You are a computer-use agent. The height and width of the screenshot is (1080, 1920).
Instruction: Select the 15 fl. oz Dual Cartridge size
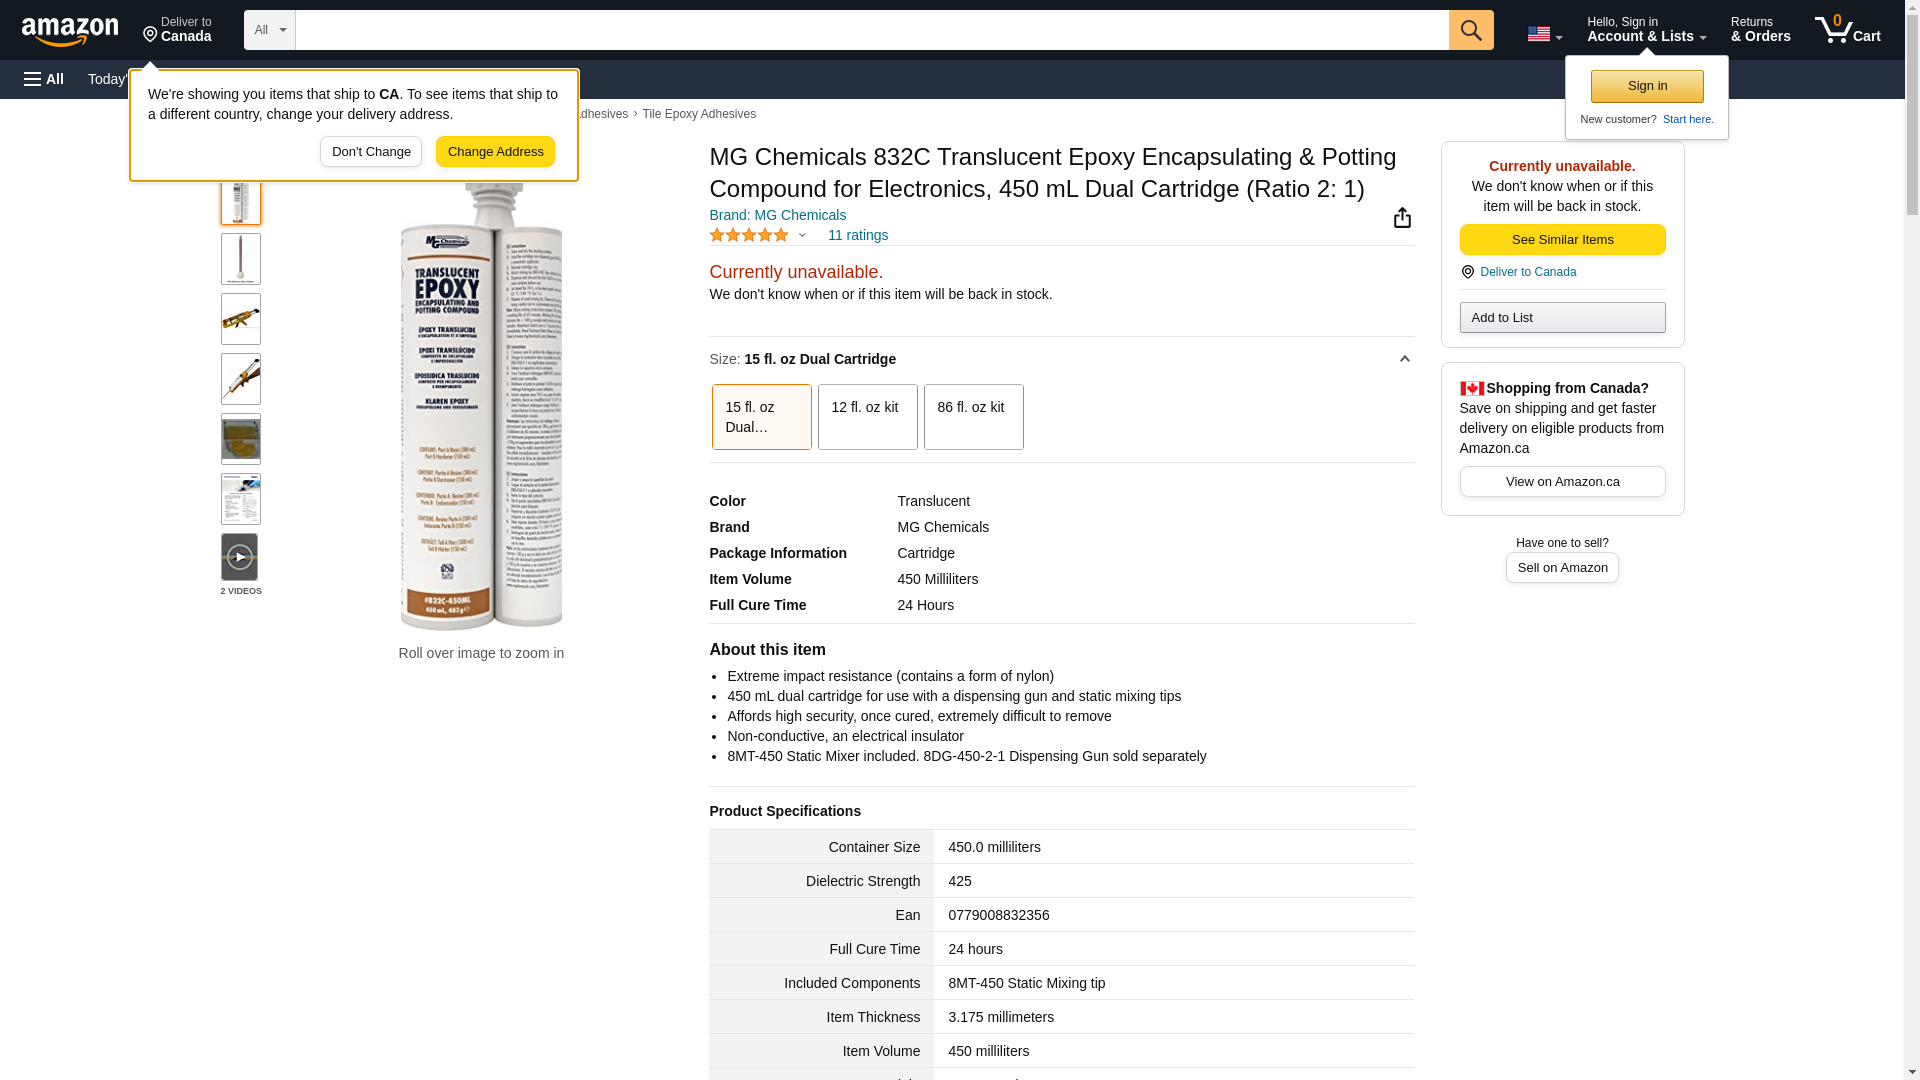point(761,417)
